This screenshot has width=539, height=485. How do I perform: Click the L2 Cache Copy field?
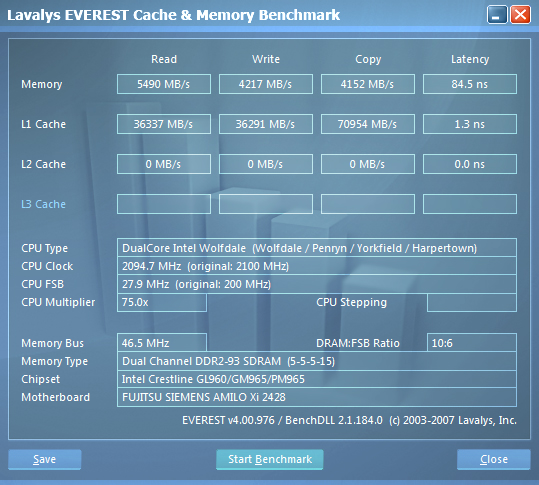368,164
